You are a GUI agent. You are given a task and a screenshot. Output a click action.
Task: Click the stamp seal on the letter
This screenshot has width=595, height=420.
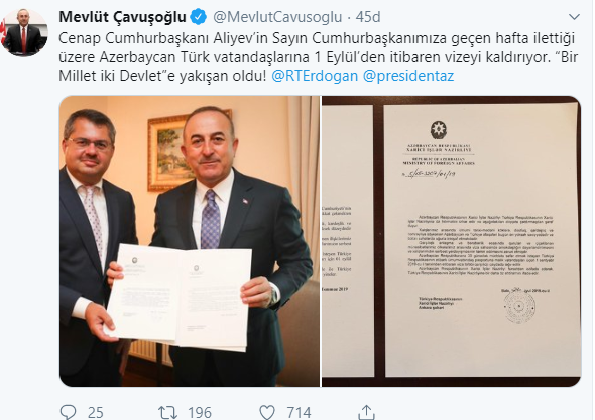click(x=519, y=307)
